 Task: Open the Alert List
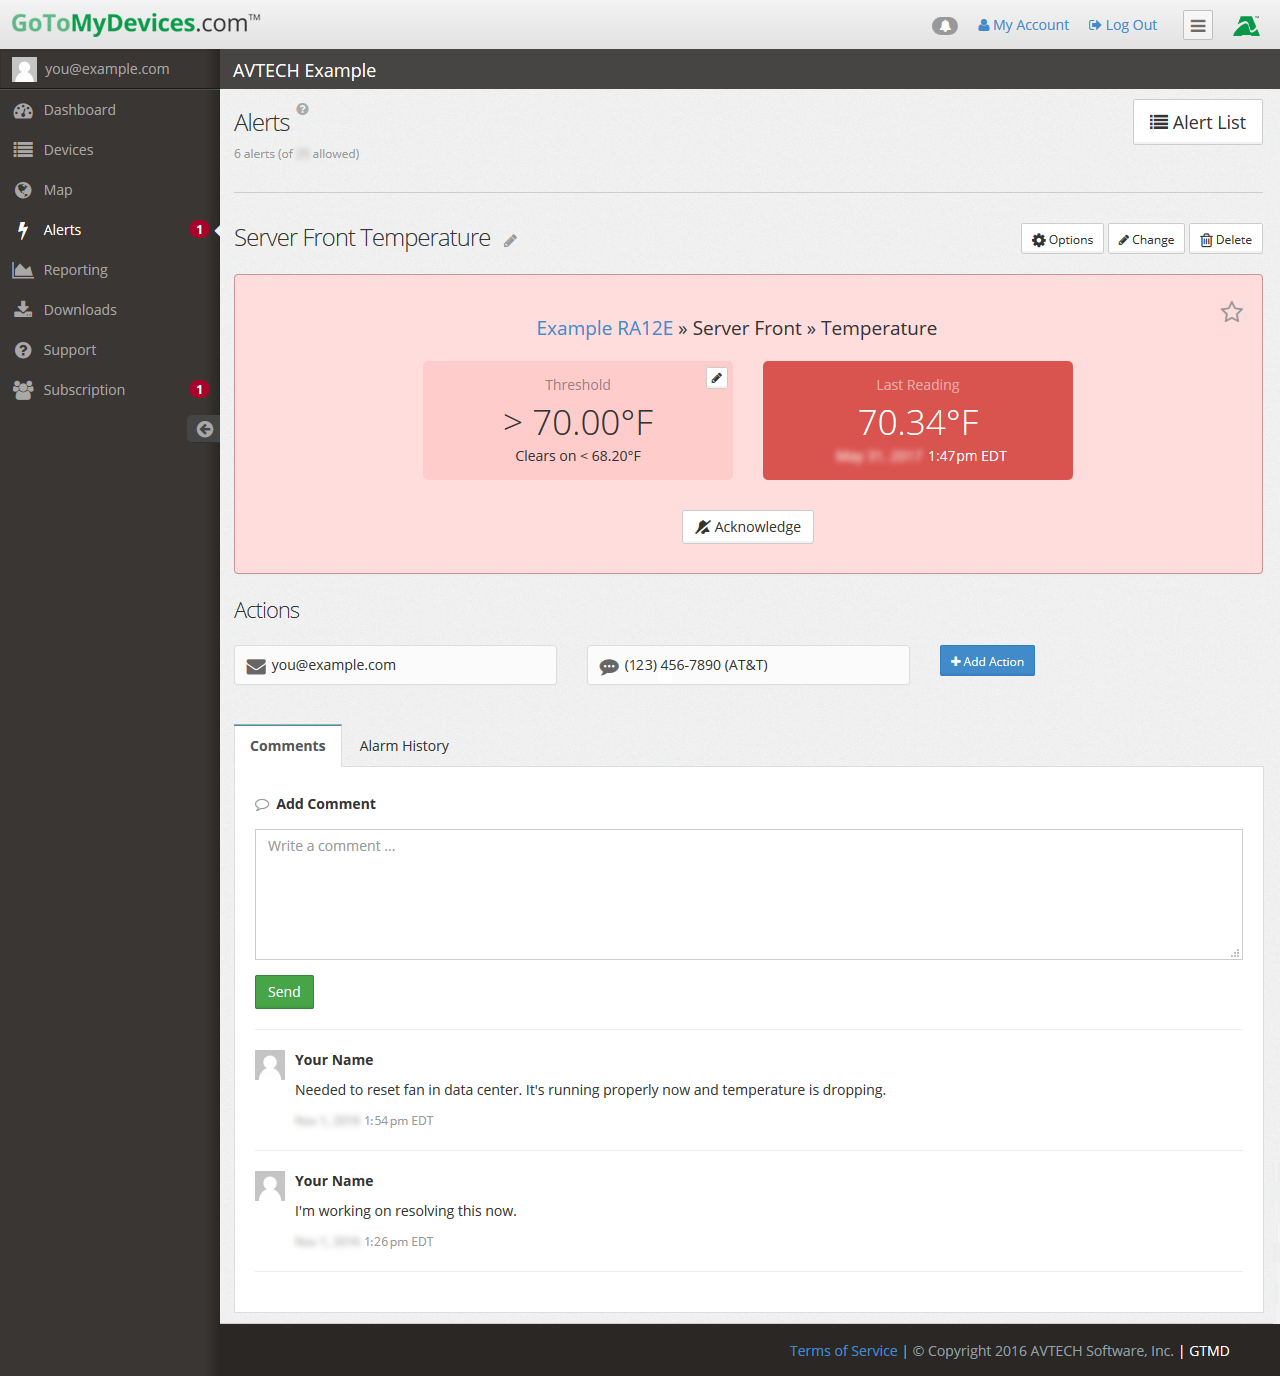(x=1197, y=122)
